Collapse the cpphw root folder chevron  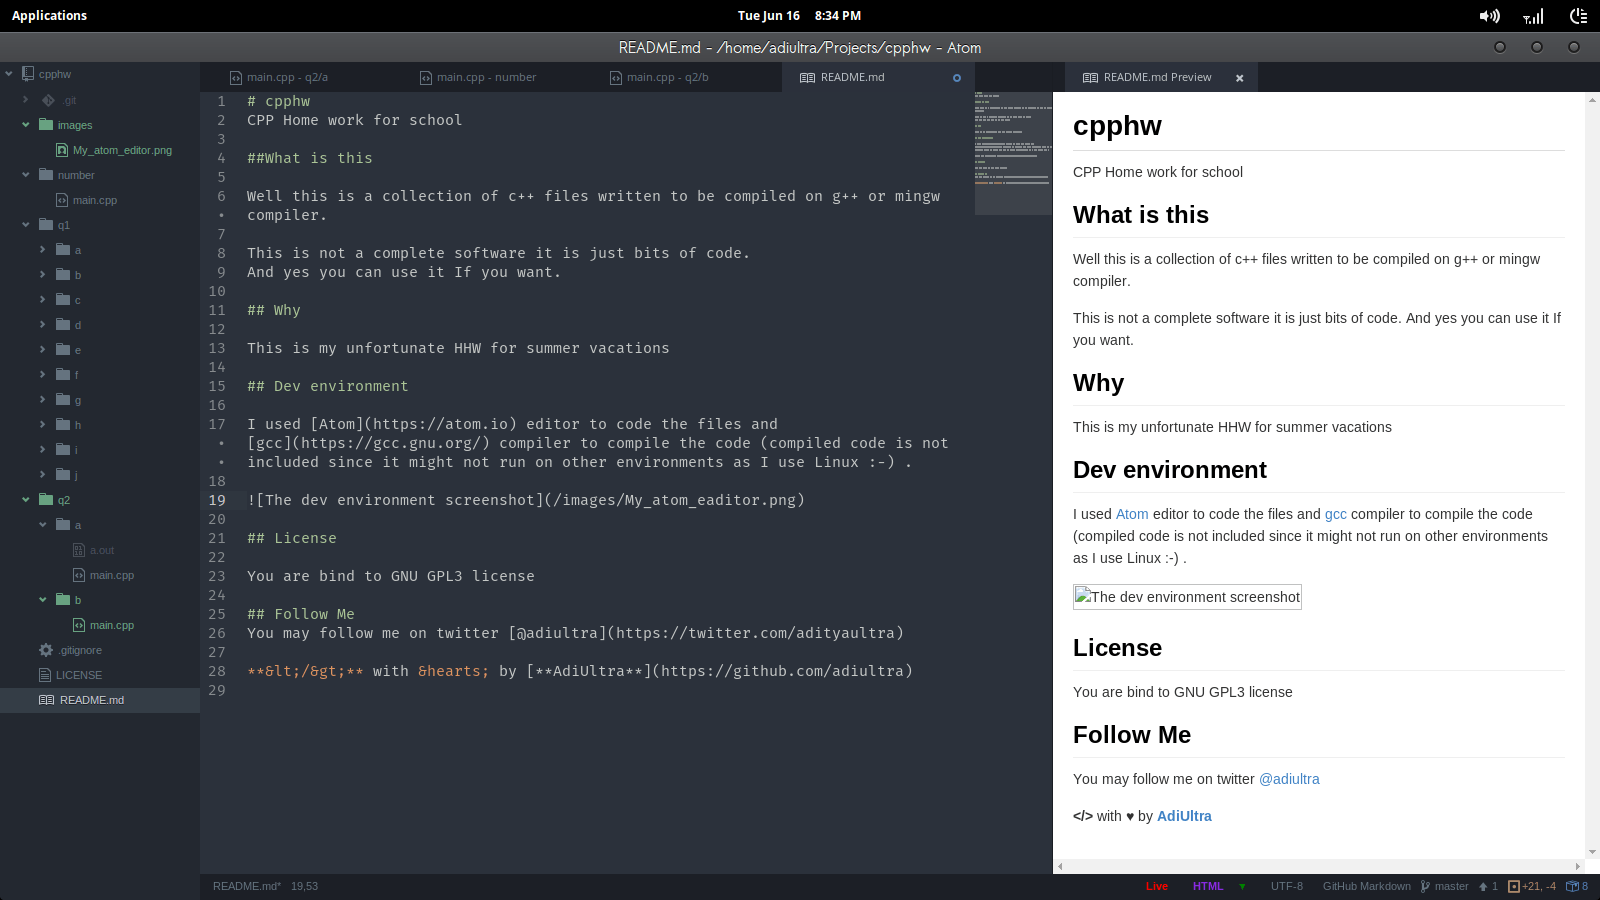click(x=9, y=74)
